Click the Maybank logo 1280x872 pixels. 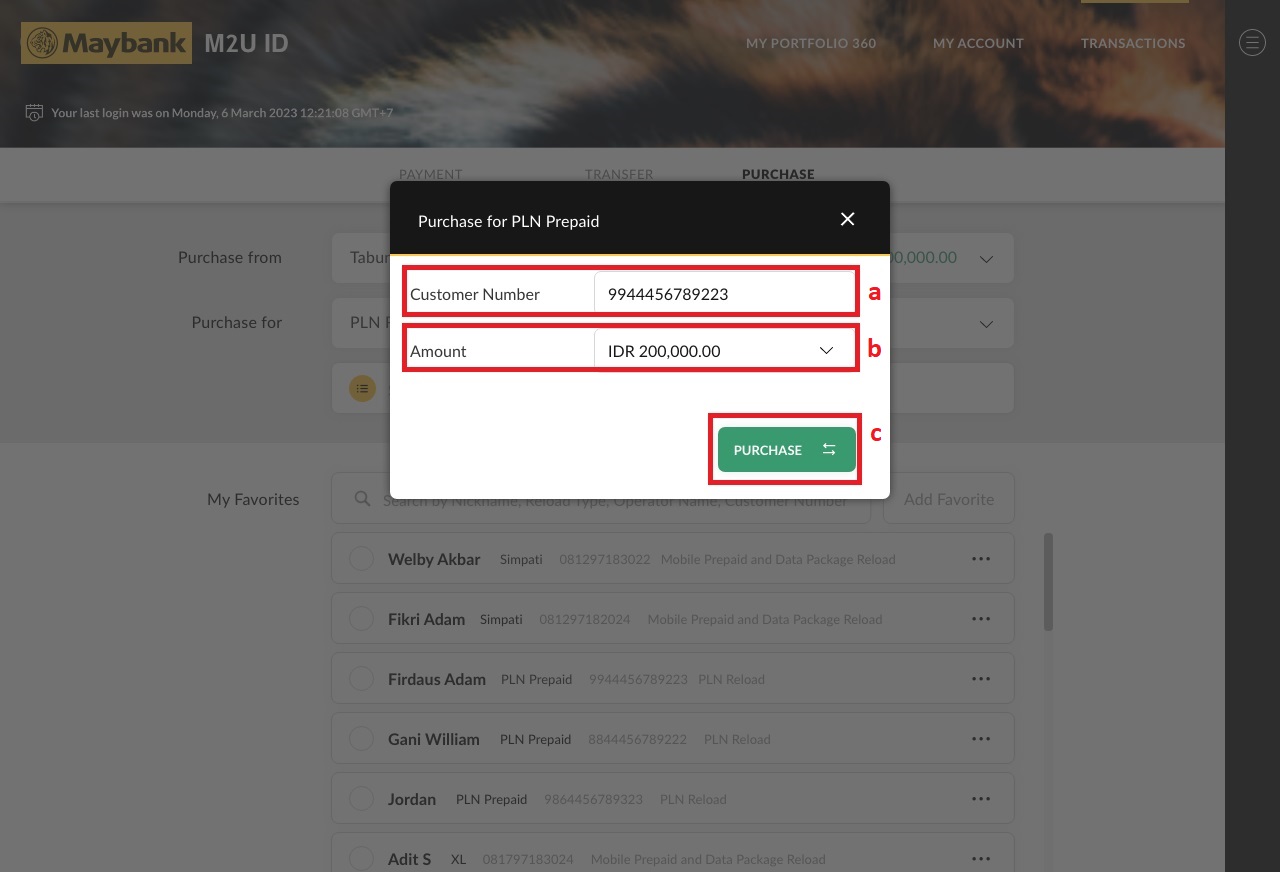pos(106,43)
